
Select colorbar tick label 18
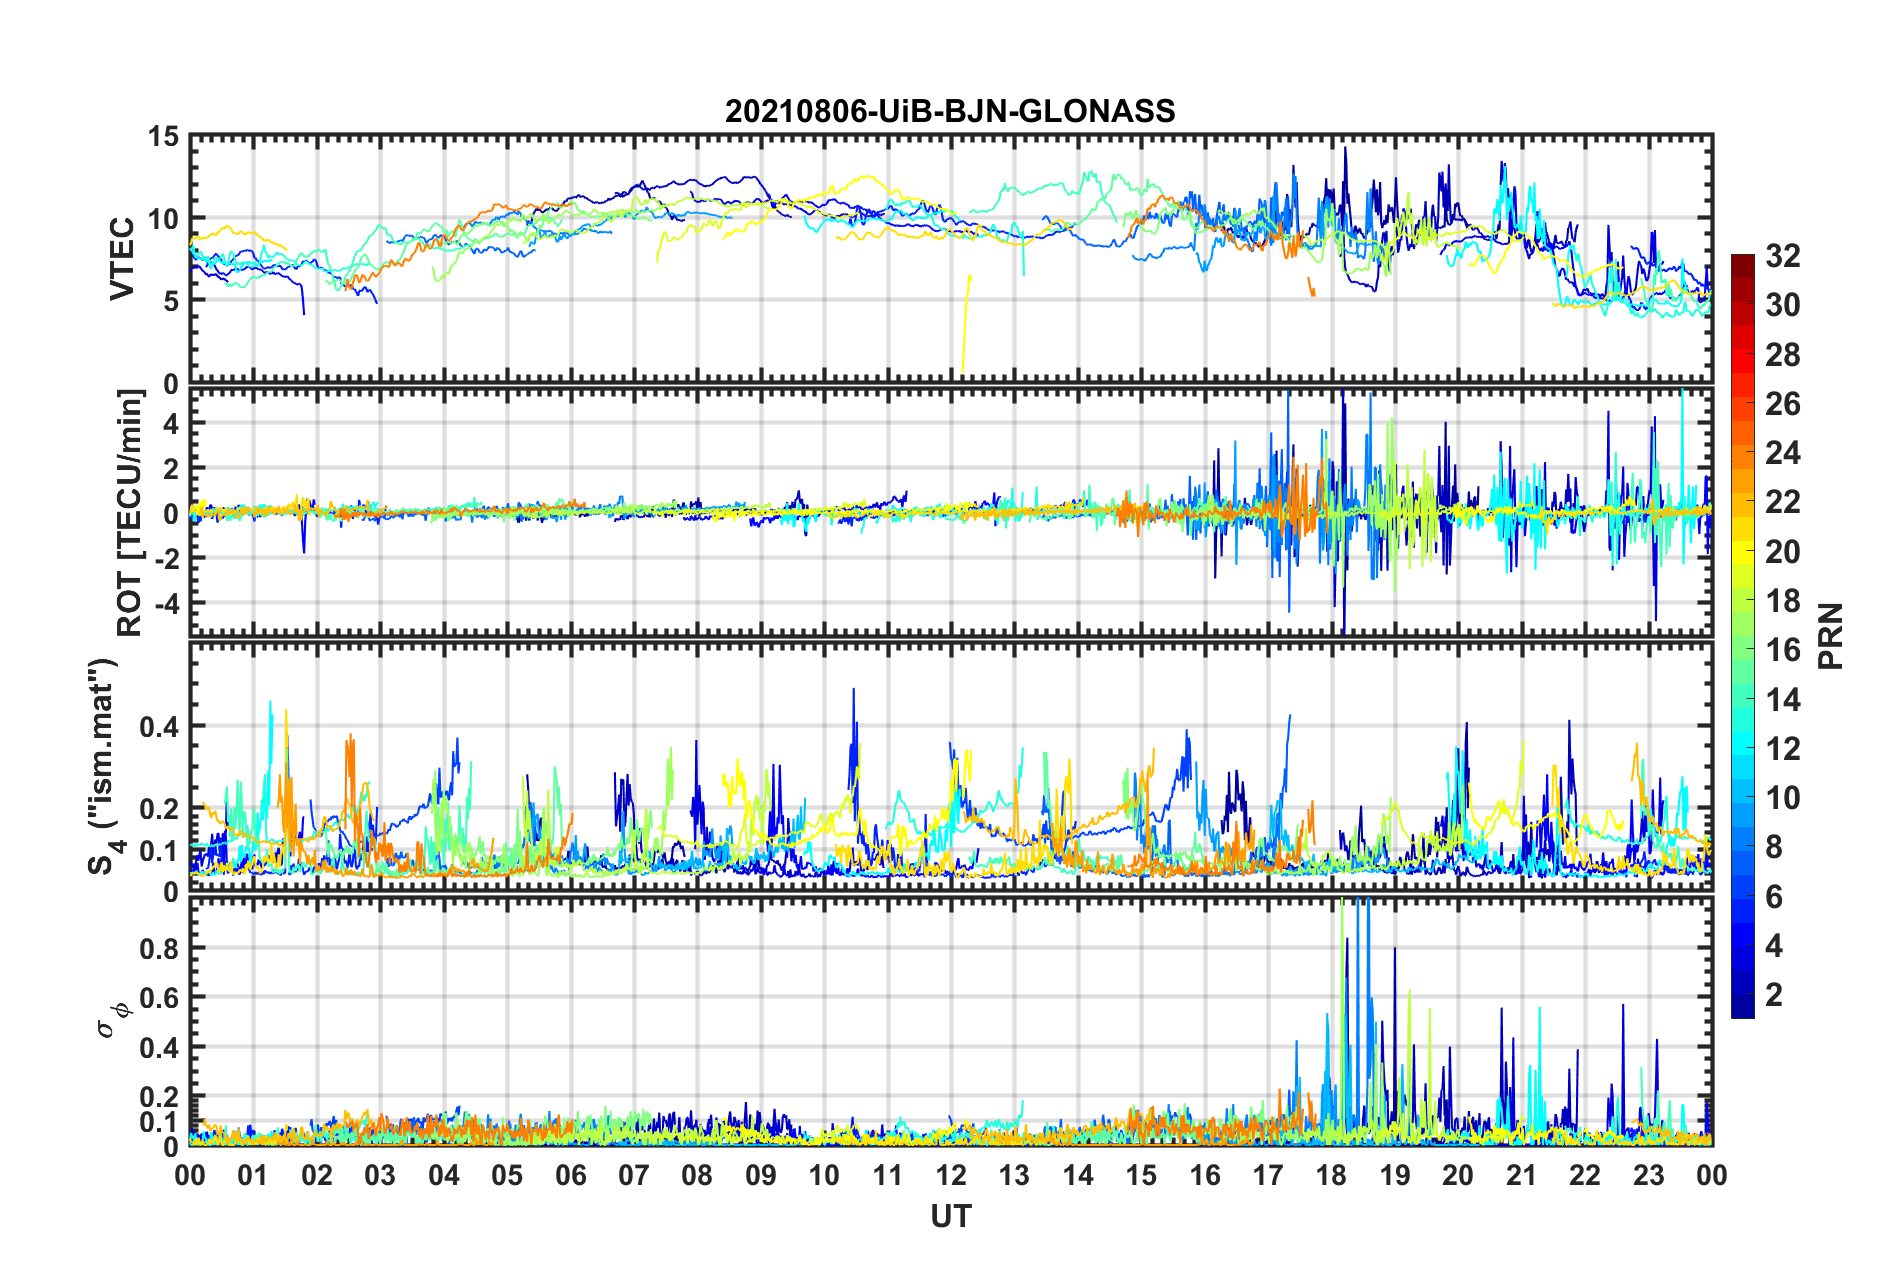pos(1782,601)
